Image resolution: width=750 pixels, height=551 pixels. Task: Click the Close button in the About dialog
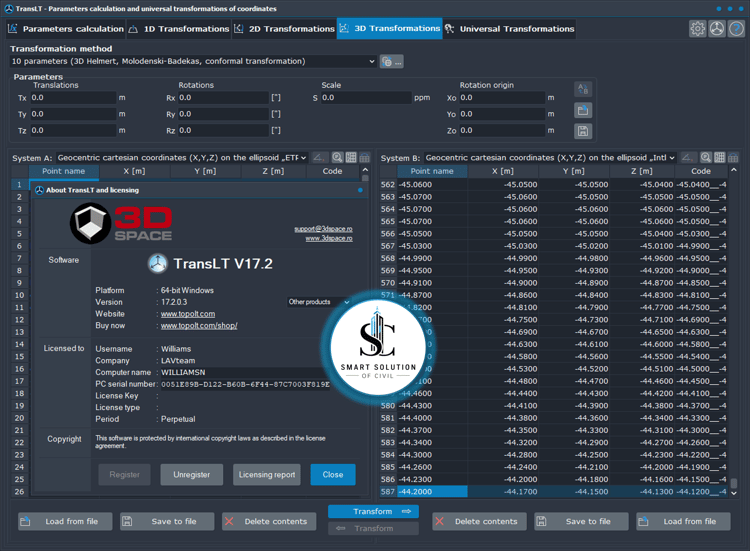(333, 474)
